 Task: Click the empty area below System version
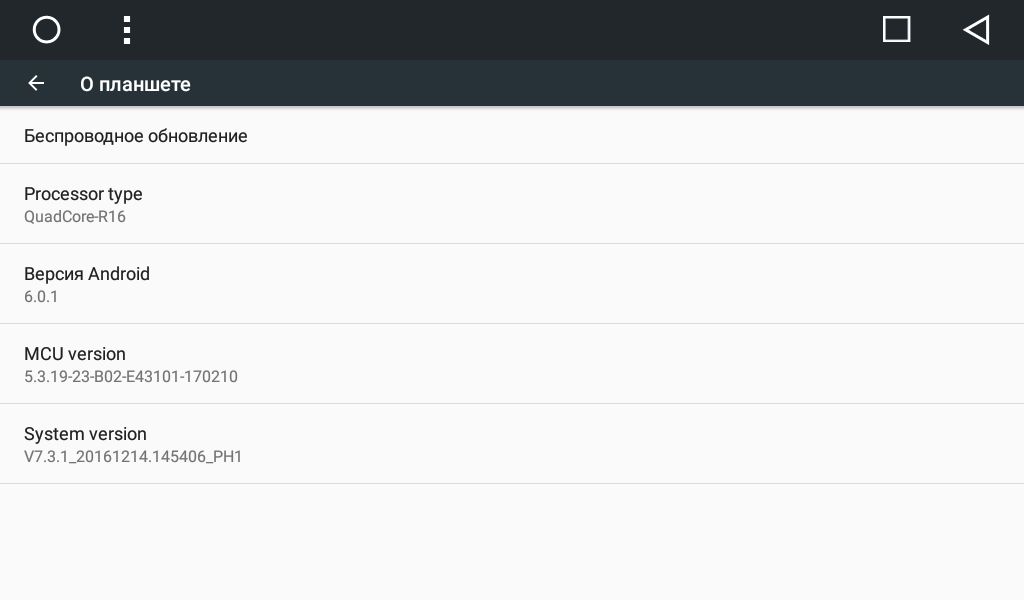pos(512,542)
